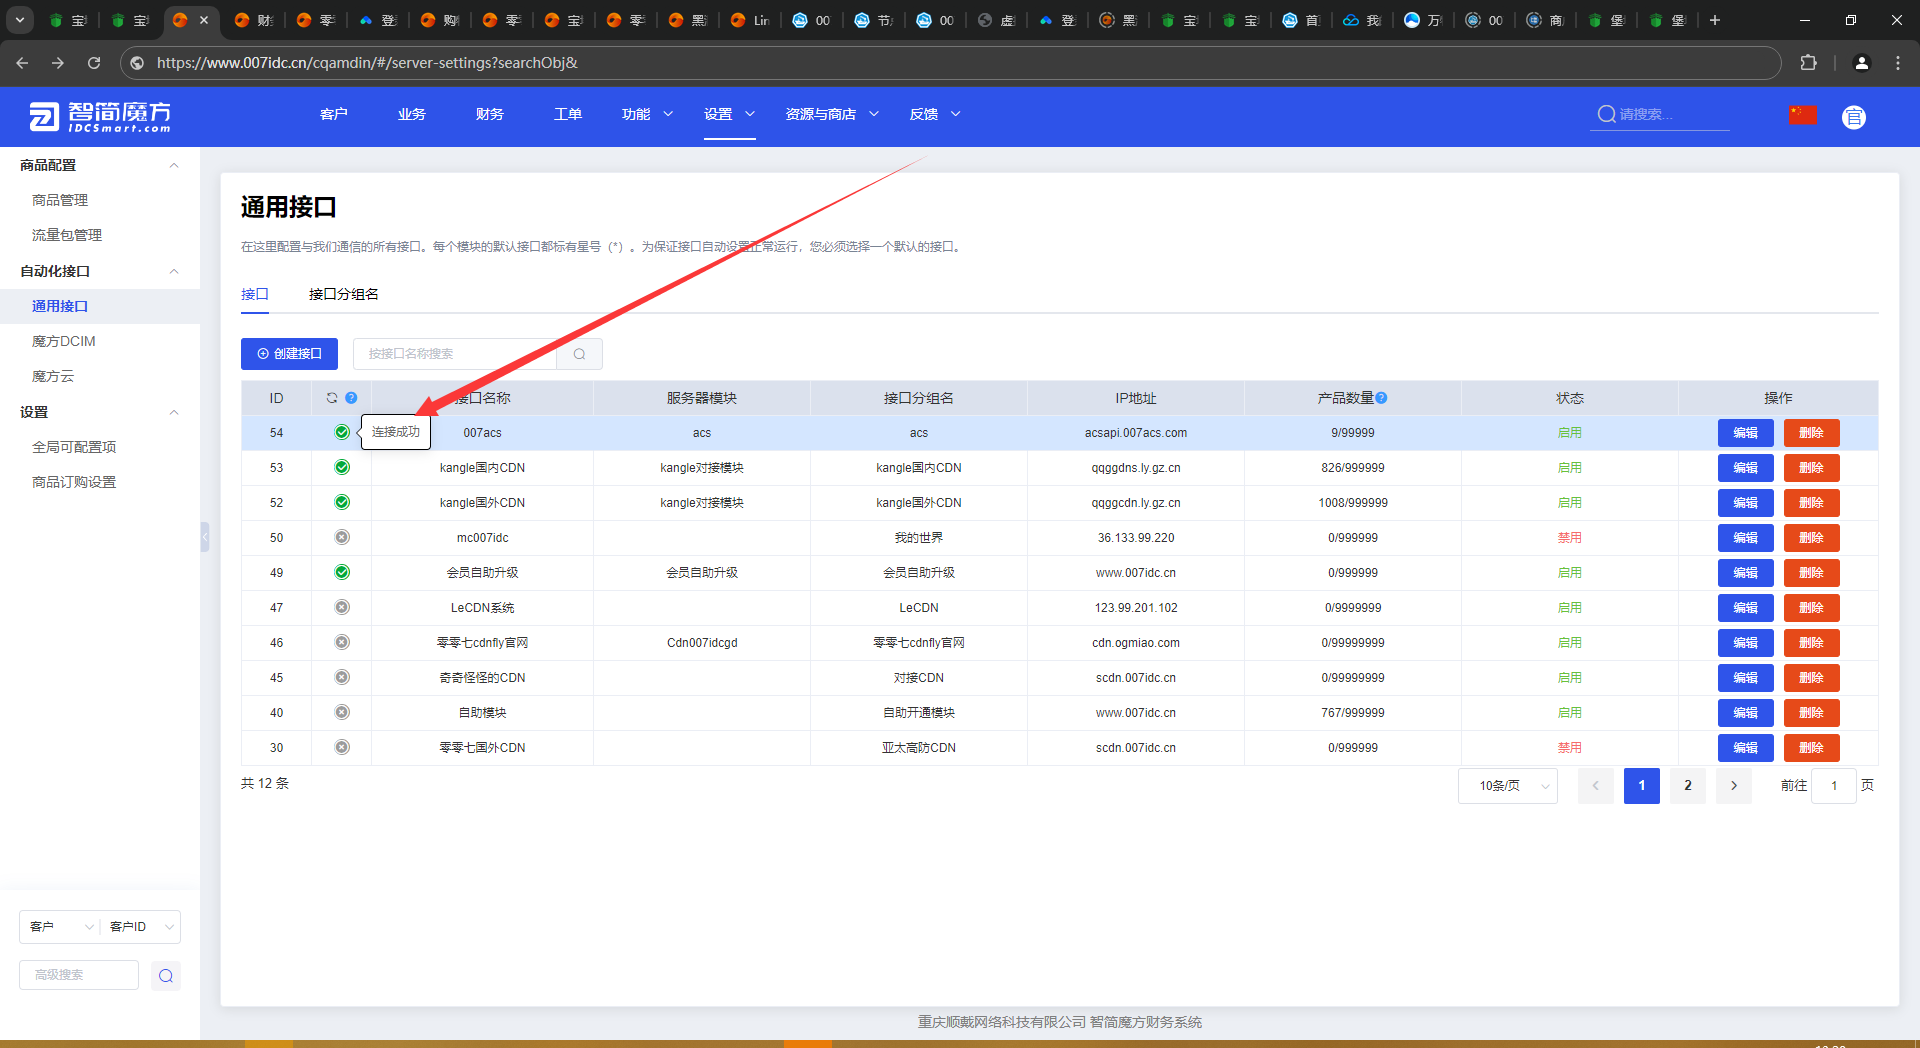Viewport: 1920px width, 1048px height.
Task: Delete the mc007idc row
Action: pos(1811,538)
